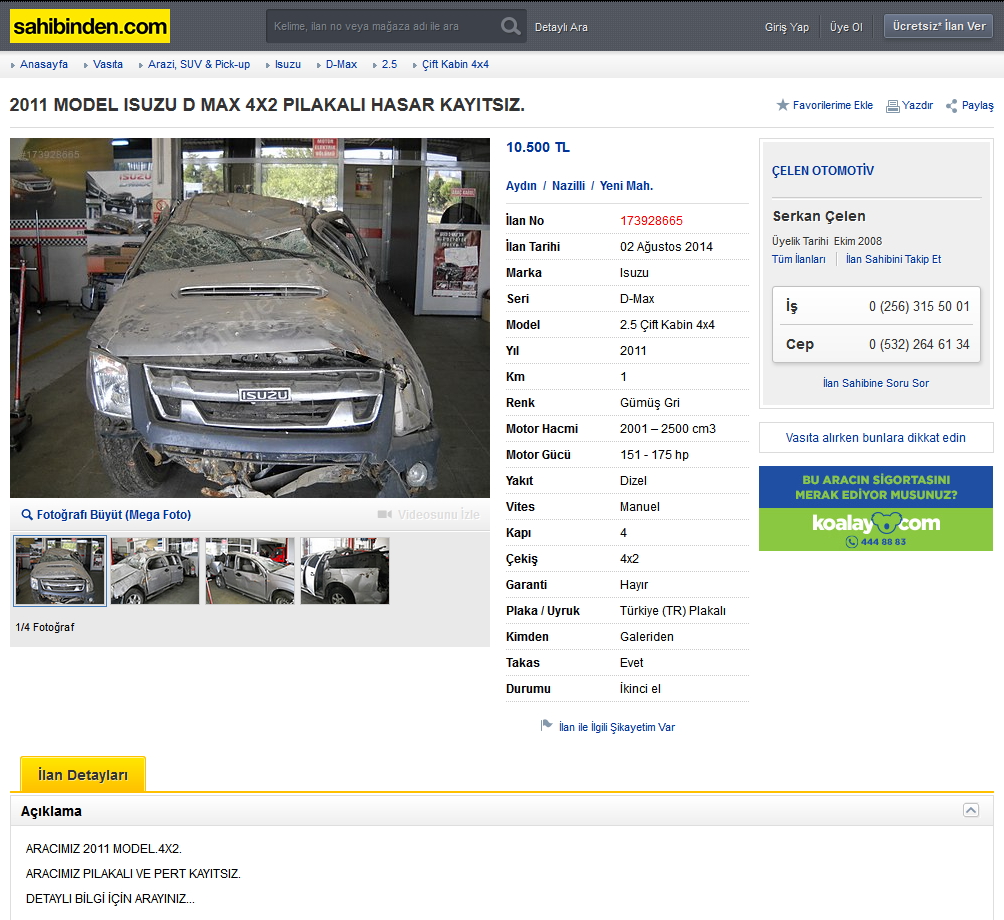Click listing number 173928665
This screenshot has width=1004, height=920.
pyautogui.click(x=651, y=221)
